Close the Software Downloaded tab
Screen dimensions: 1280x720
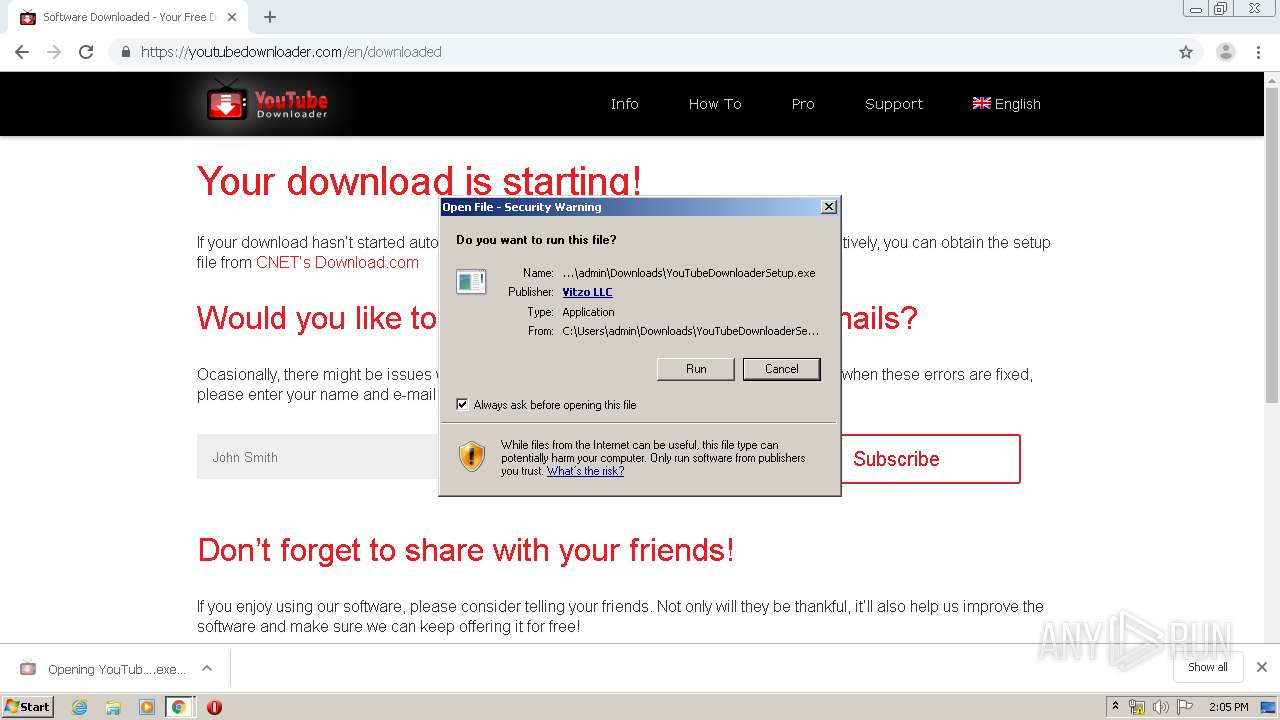[x=232, y=17]
